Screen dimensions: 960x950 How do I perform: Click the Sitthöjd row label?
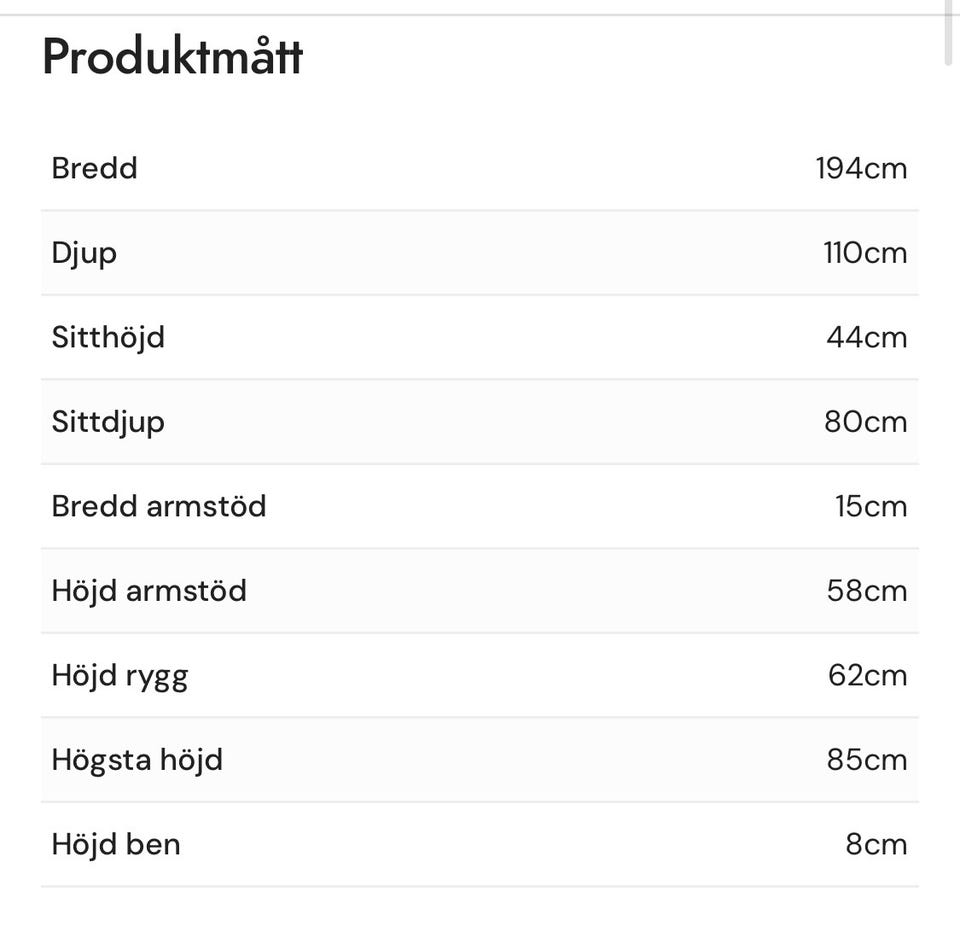pos(108,337)
